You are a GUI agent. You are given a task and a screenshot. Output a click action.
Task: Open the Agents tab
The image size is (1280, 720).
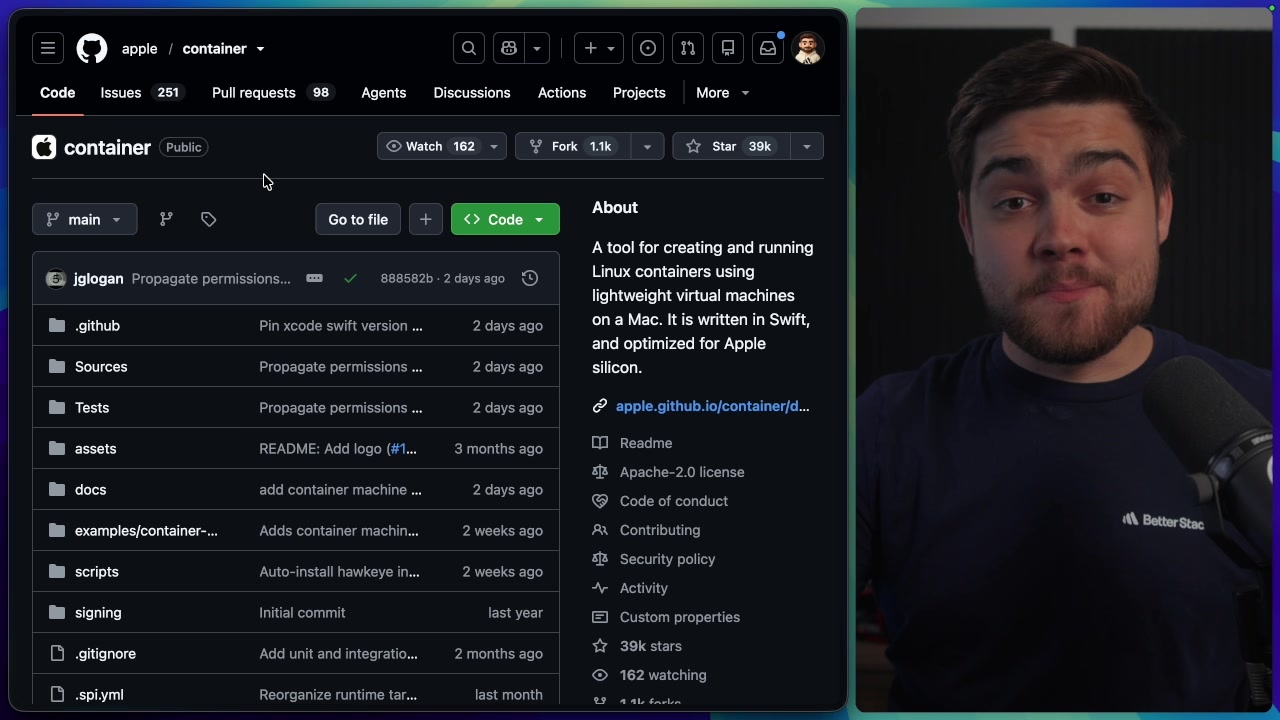[x=384, y=93]
